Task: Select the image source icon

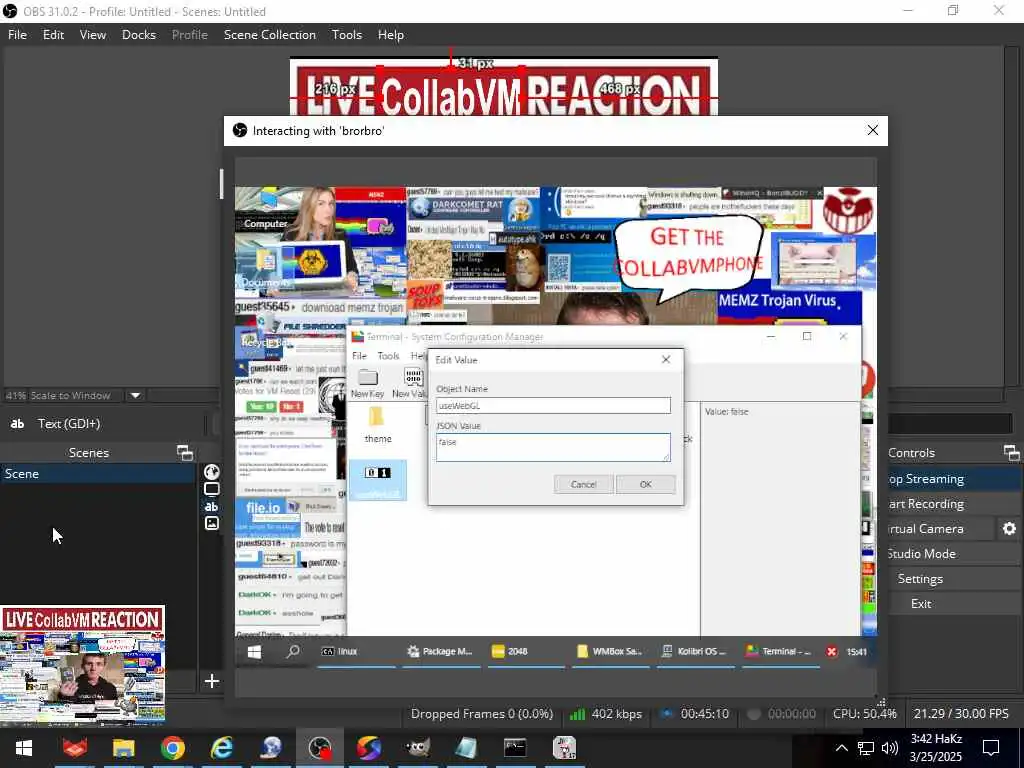Action: coord(212,523)
